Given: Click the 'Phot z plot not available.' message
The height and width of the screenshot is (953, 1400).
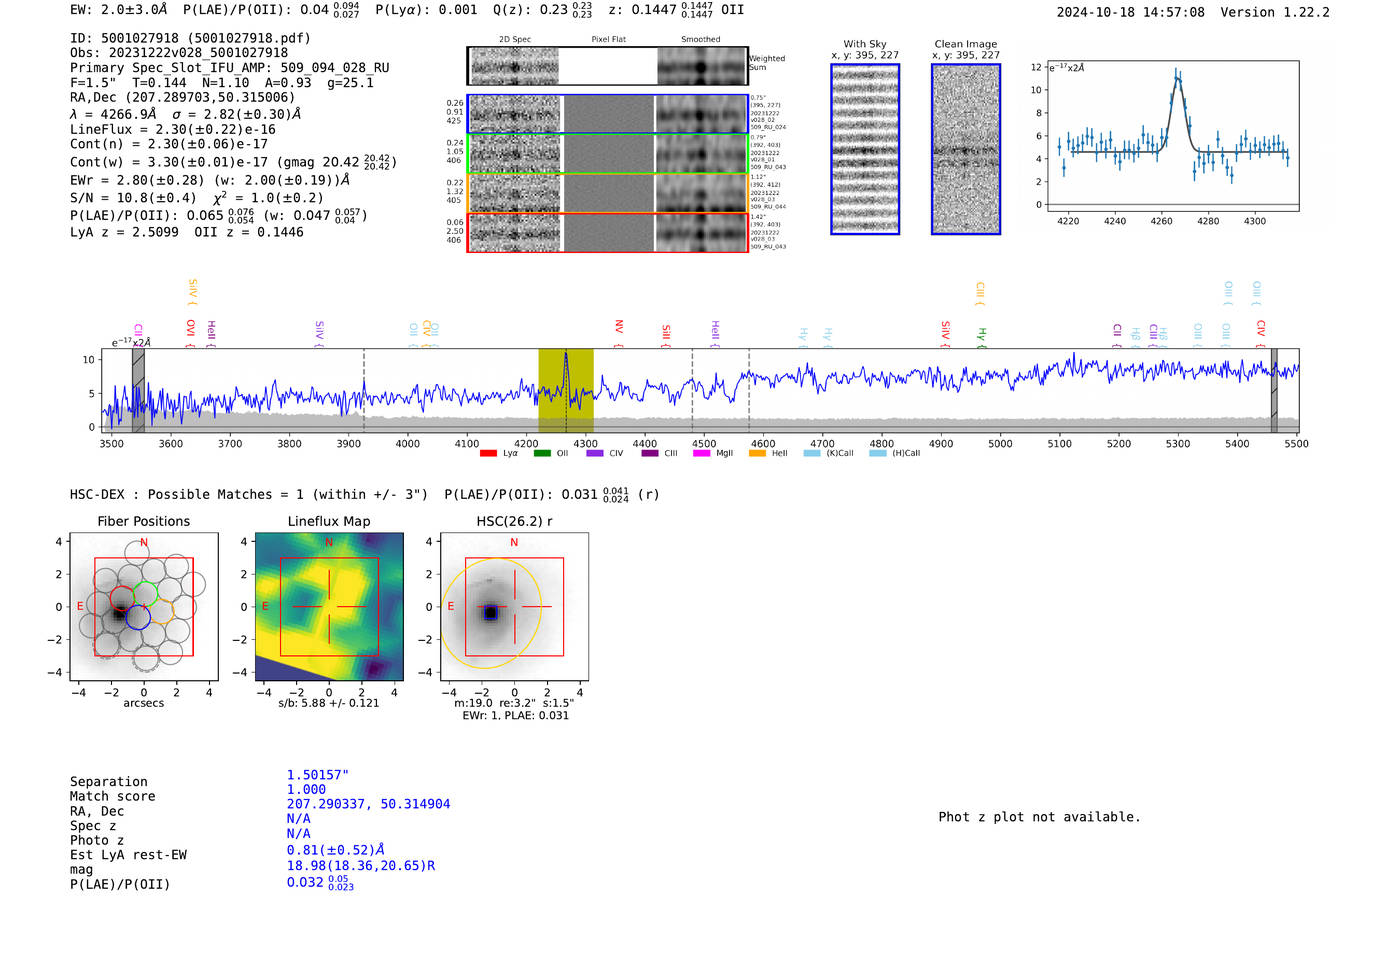Looking at the screenshot, I should point(1039,817).
